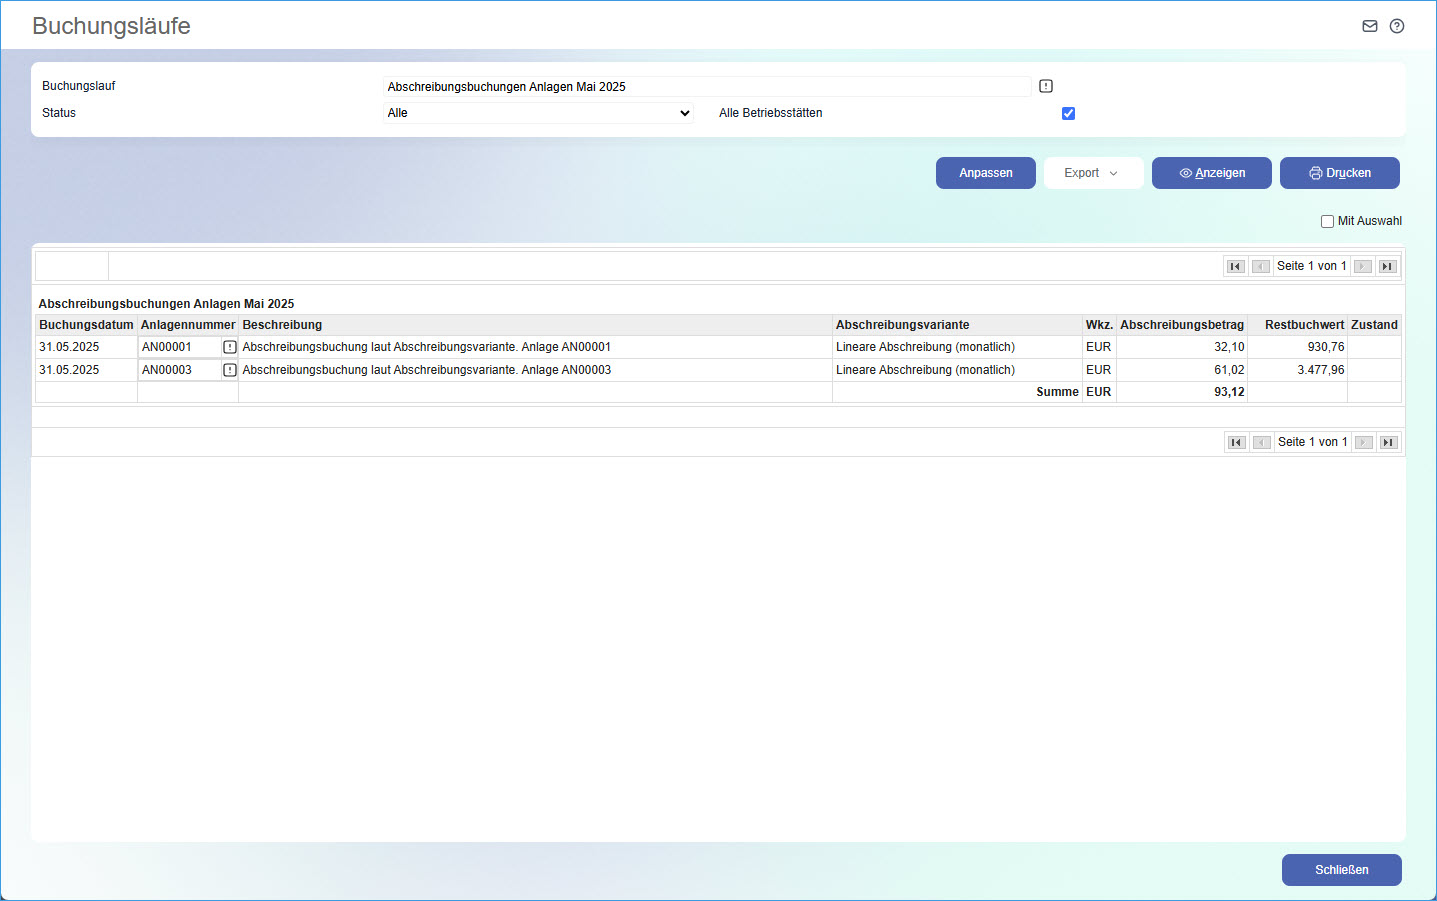Click the Restbuchwert value 930,76
Screen dimensions: 1437x901
pos(1326,347)
